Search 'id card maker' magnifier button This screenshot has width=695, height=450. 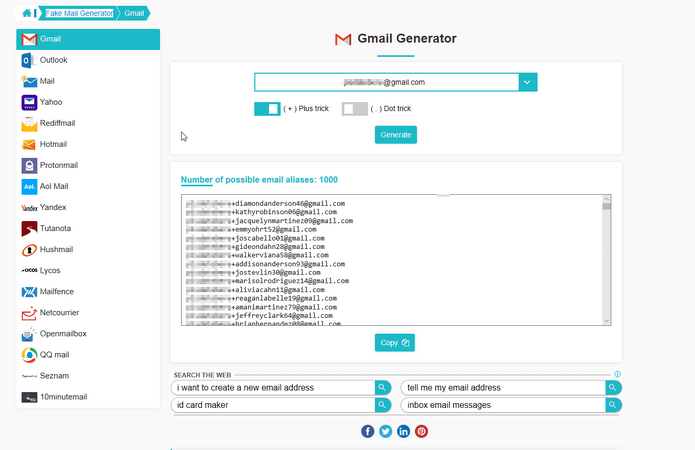point(383,405)
